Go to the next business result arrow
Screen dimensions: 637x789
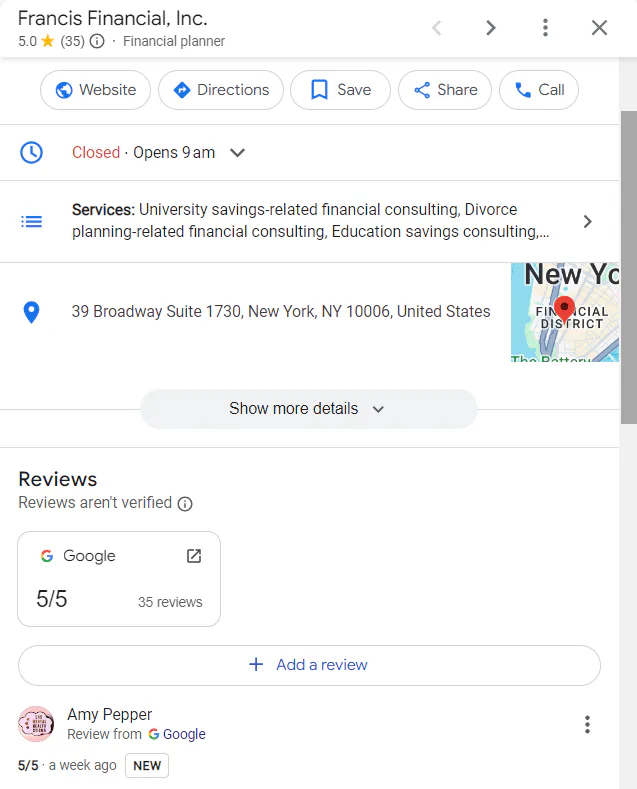click(x=491, y=28)
